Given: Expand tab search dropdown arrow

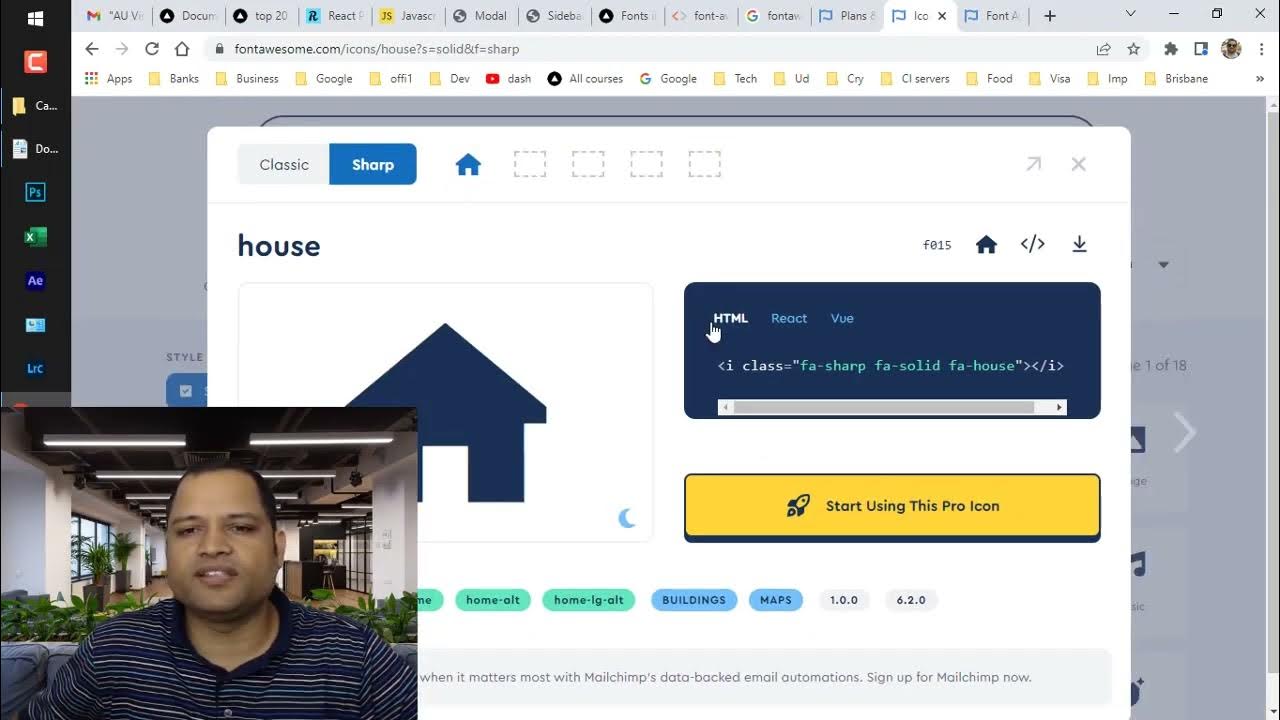Looking at the screenshot, I should coord(1131,14).
